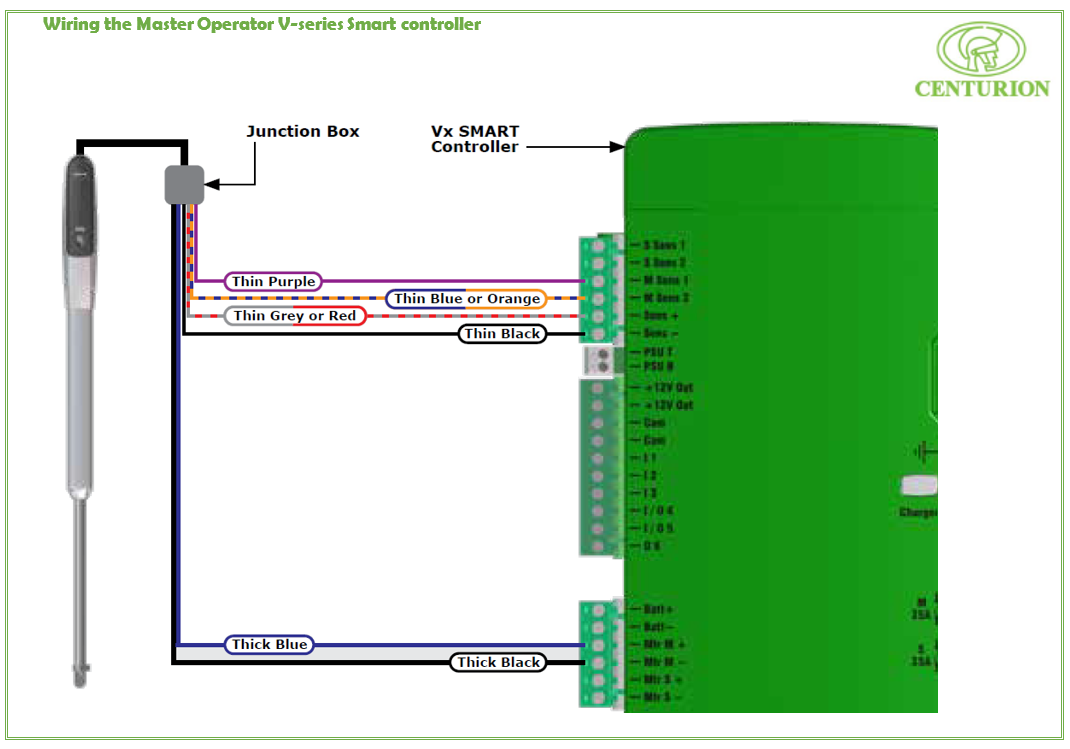Click the 'Batt +' terminal label
The height and width of the screenshot is (749, 1070).
[659, 609]
